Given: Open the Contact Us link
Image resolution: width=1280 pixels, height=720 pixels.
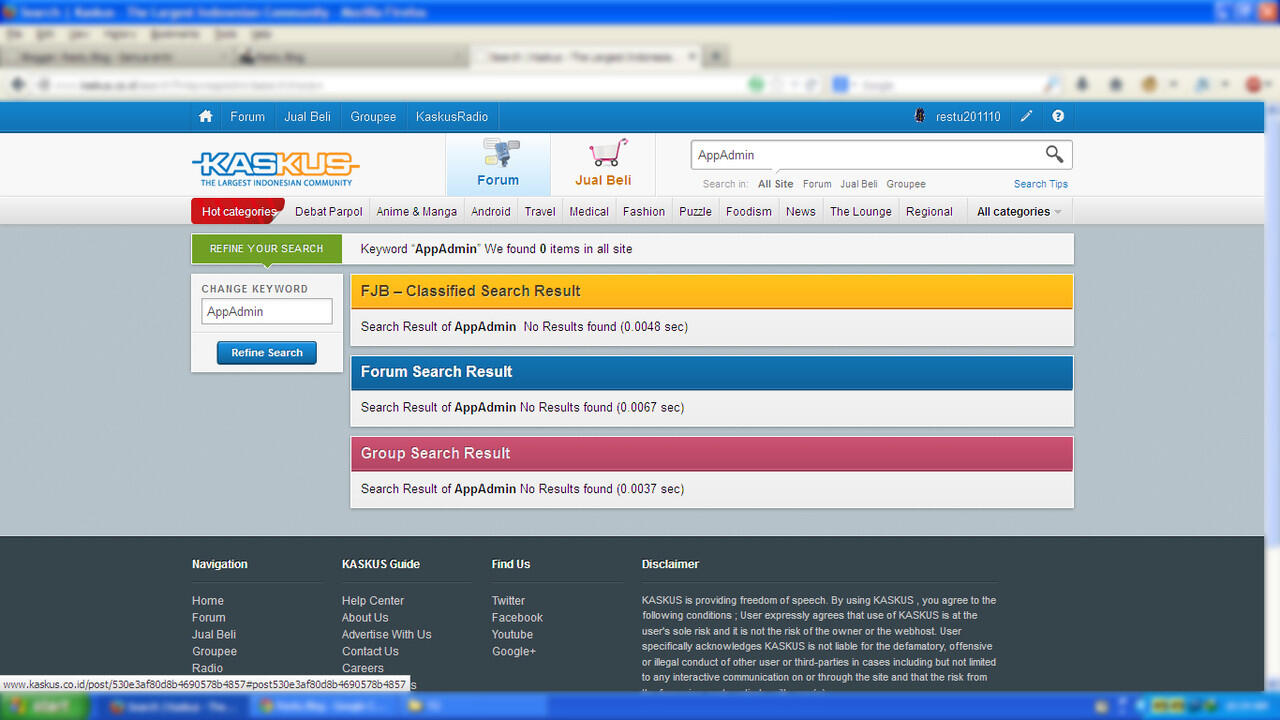Looking at the screenshot, I should tap(370, 652).
